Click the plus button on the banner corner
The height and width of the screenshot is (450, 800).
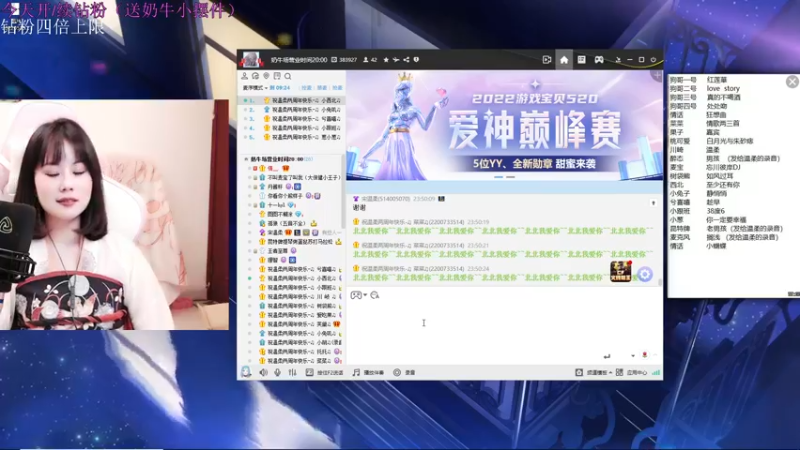coord(657,76)
